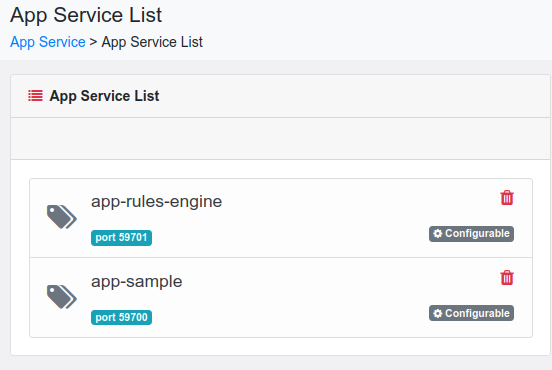Select the port 59701 badge
This screenshot has height=370, width=552.
tap(121, 238)
